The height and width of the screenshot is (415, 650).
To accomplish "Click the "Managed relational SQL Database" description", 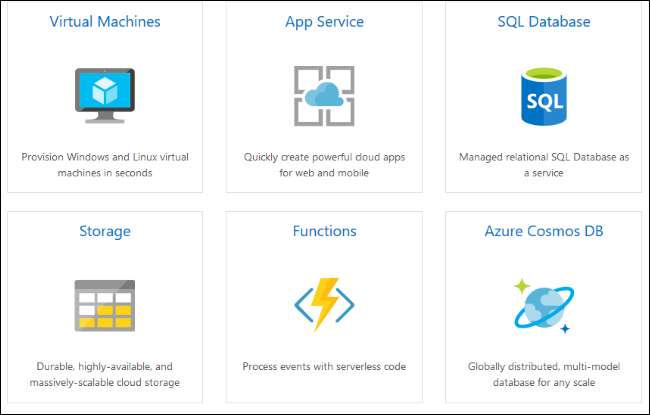I will [544, 165].
